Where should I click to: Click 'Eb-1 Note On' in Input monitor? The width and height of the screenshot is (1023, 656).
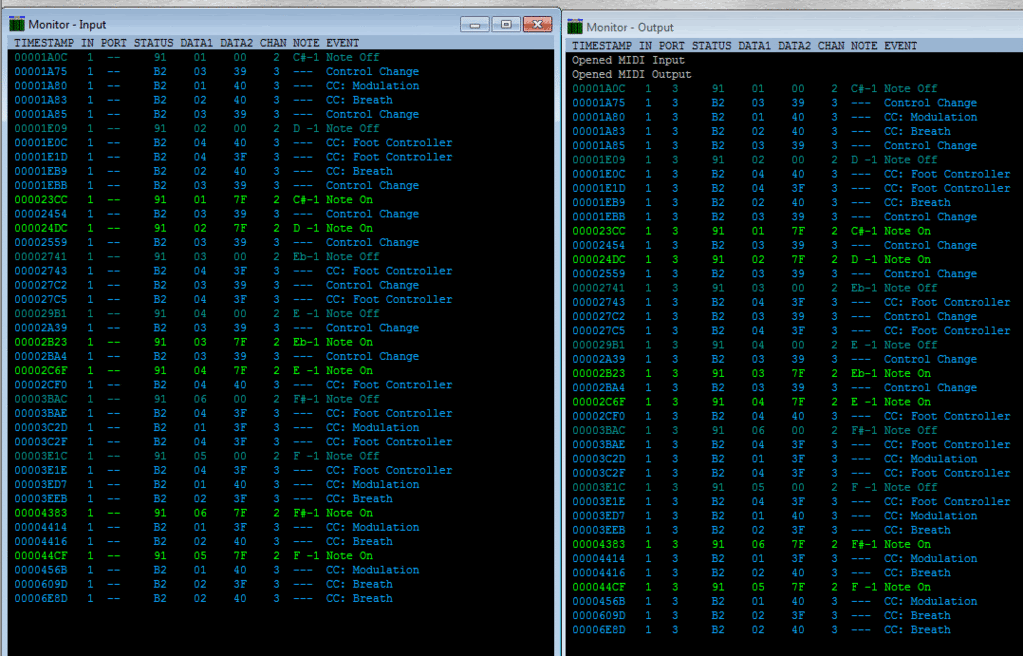pyautogui.click(x=333, y=342)
